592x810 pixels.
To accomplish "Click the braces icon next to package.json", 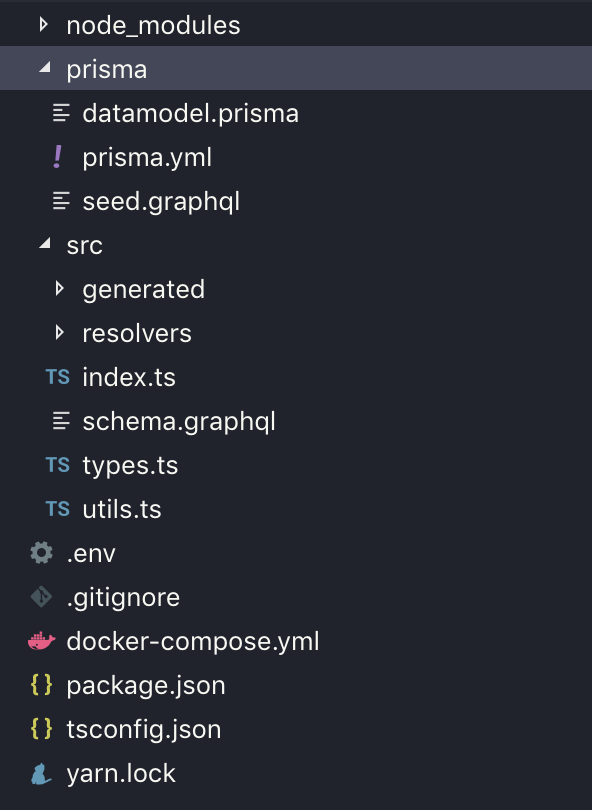I will [41, 685].
